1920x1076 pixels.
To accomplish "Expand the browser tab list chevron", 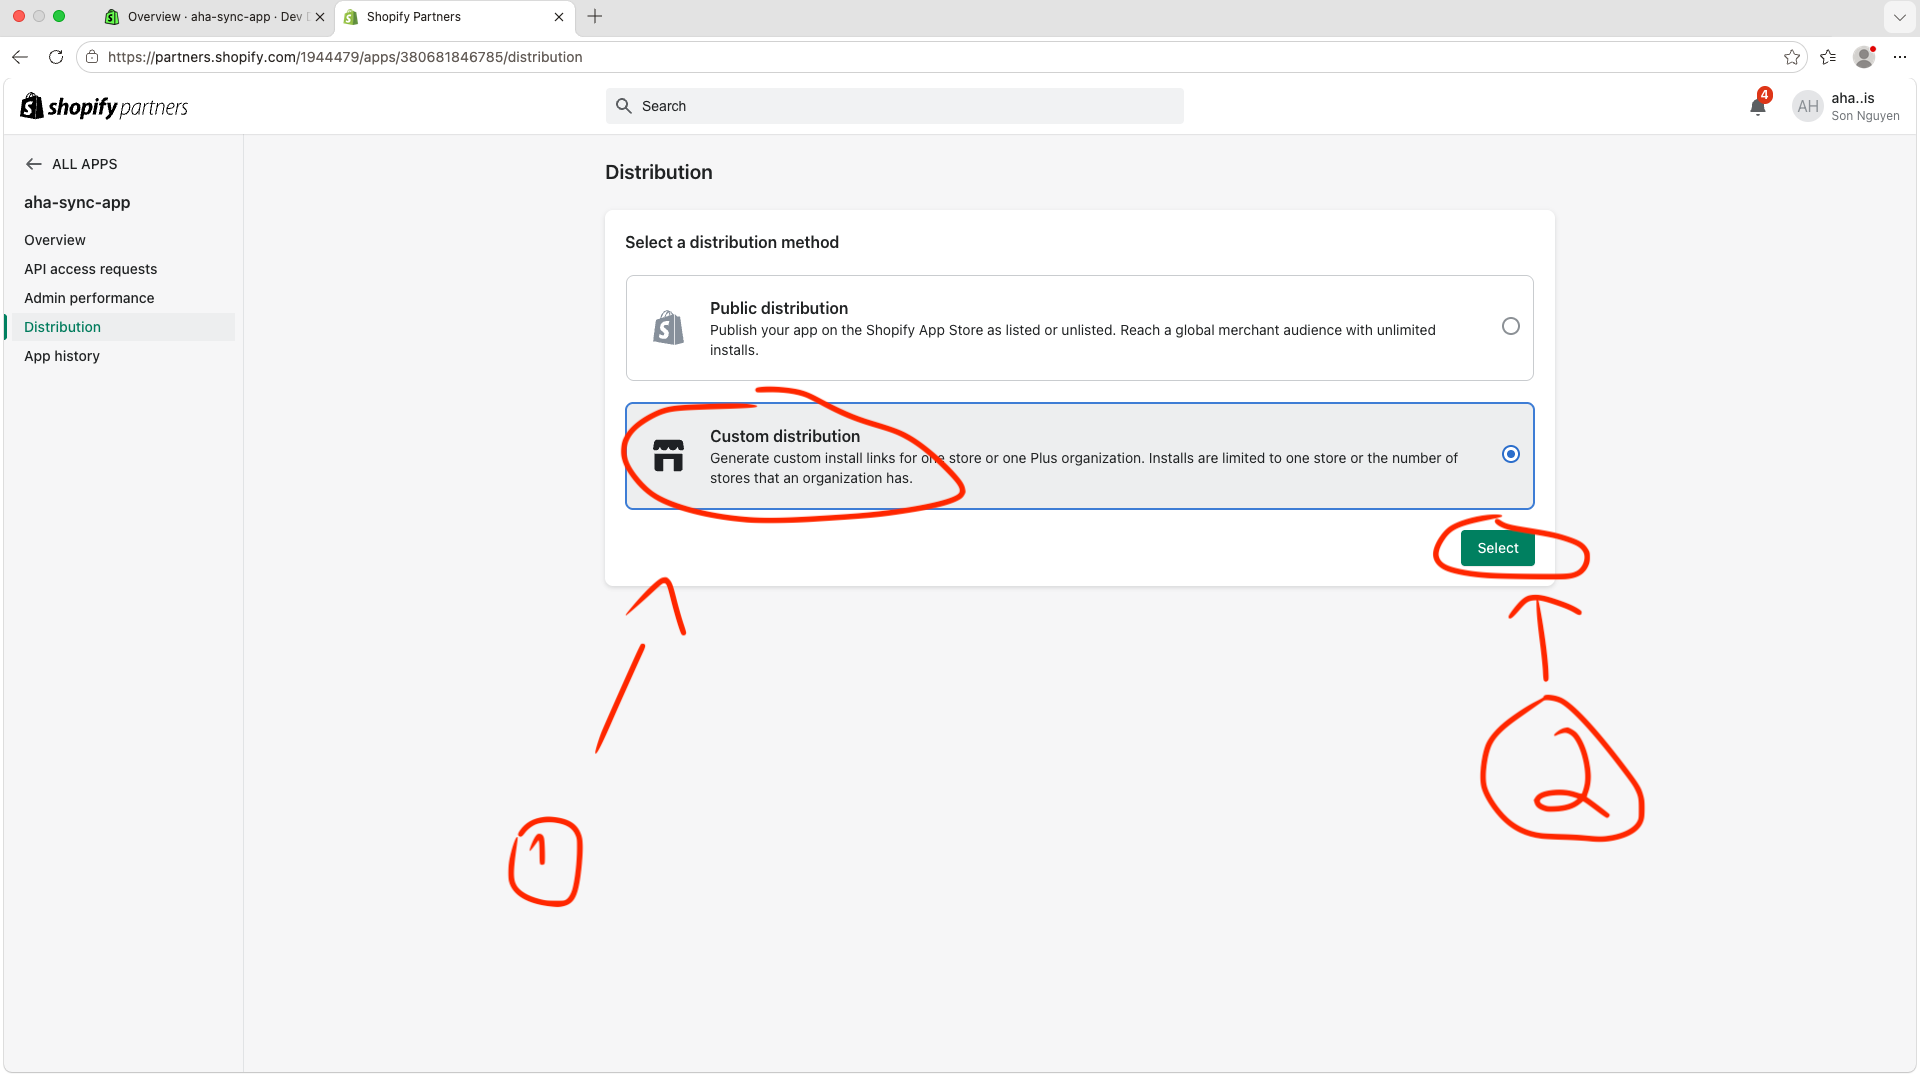I will (x=1899, y=17).
